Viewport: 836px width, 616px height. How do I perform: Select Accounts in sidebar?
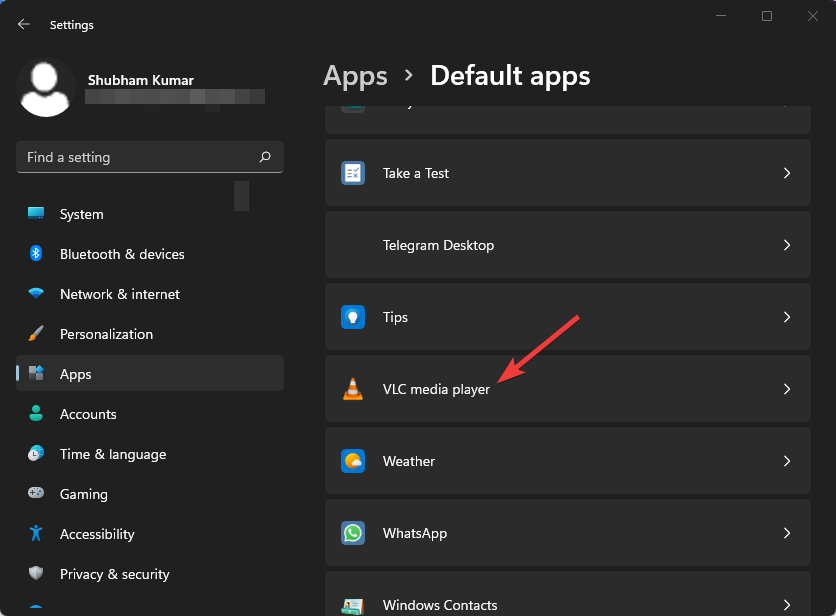150,414
